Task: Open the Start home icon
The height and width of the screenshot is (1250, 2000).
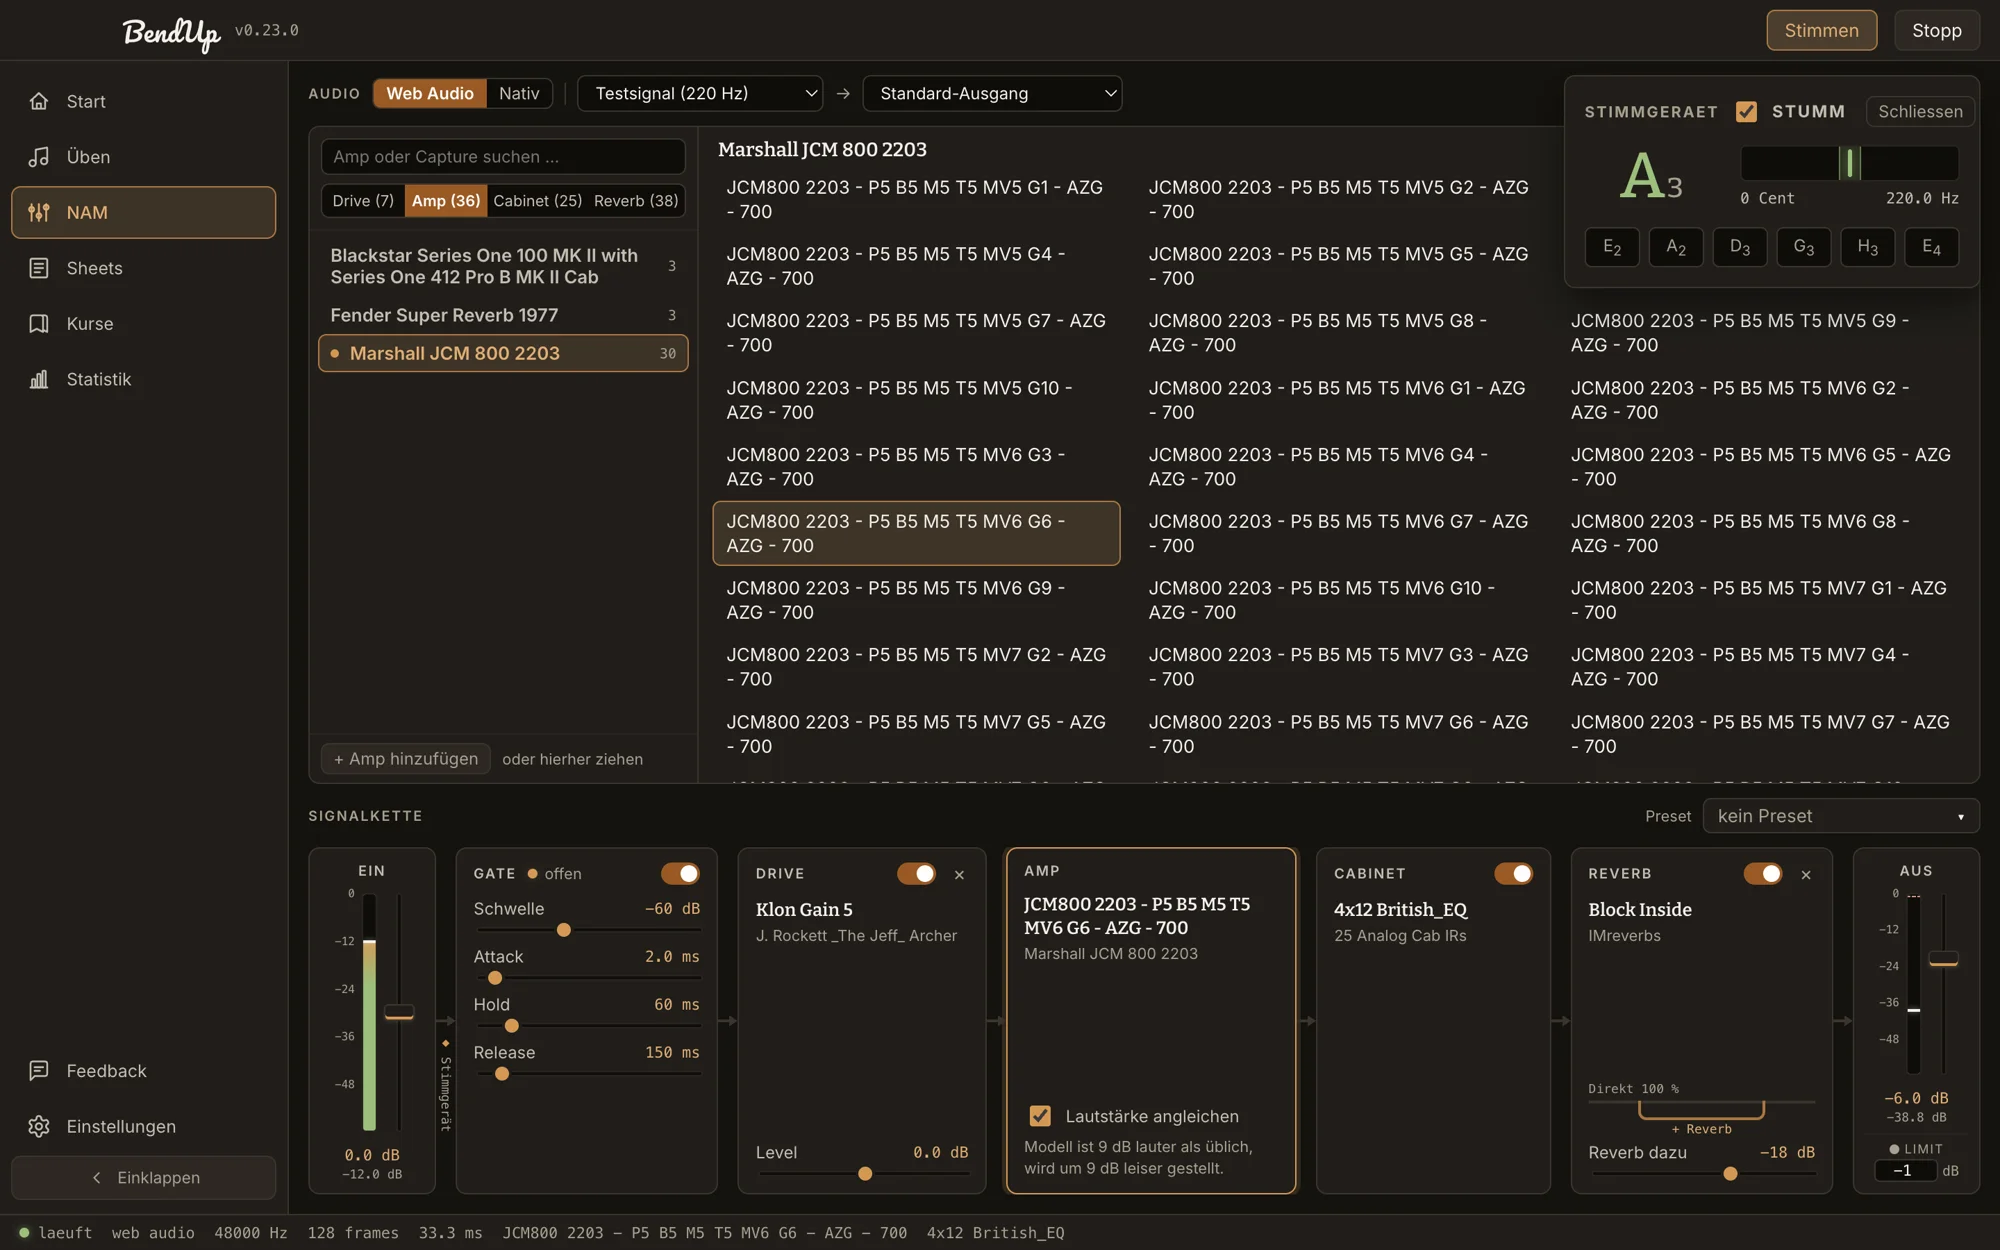Action: tap(39, 101)
